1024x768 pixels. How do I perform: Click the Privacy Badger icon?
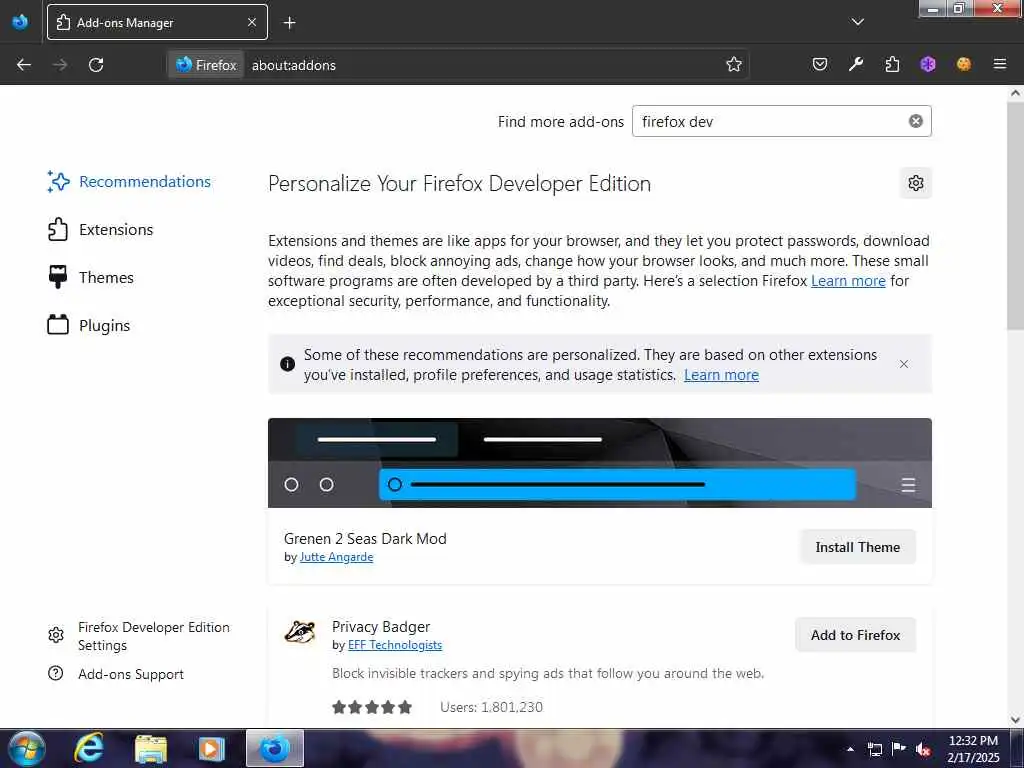(x=300, y=632)
